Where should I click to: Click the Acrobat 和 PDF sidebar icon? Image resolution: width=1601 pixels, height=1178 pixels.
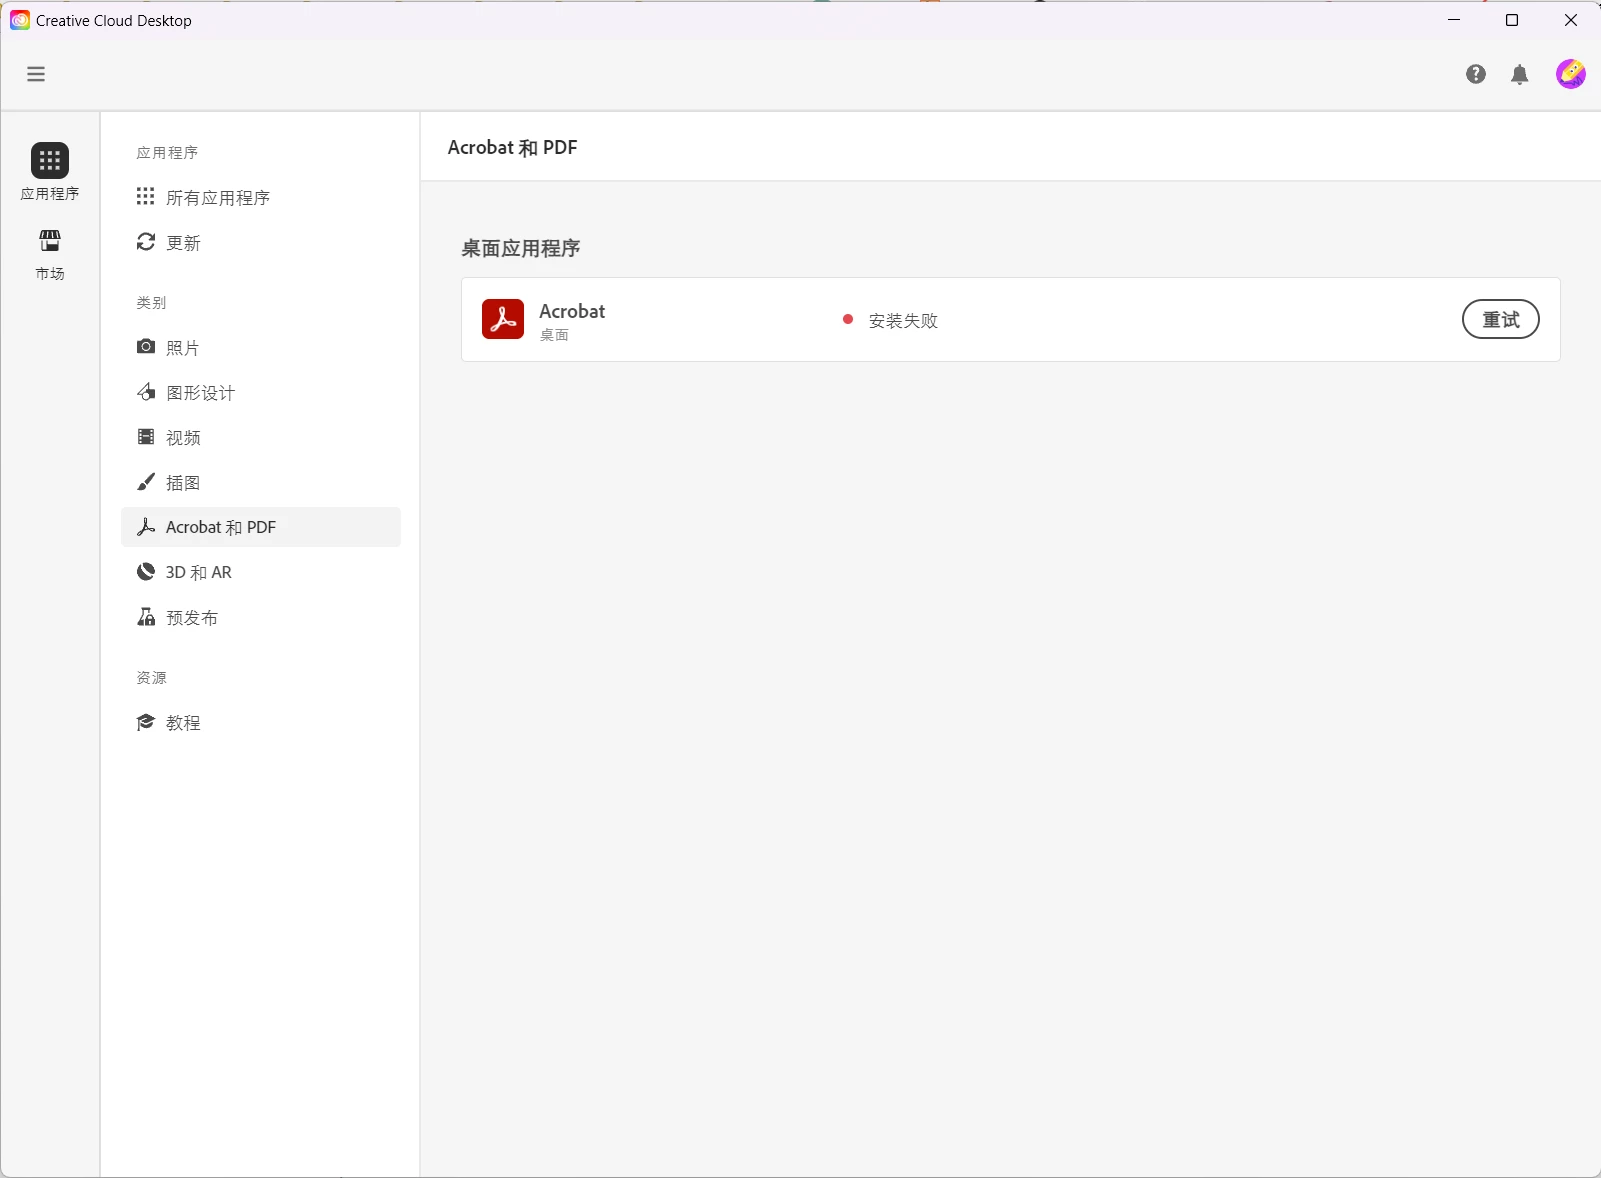[x=146, y=527]
